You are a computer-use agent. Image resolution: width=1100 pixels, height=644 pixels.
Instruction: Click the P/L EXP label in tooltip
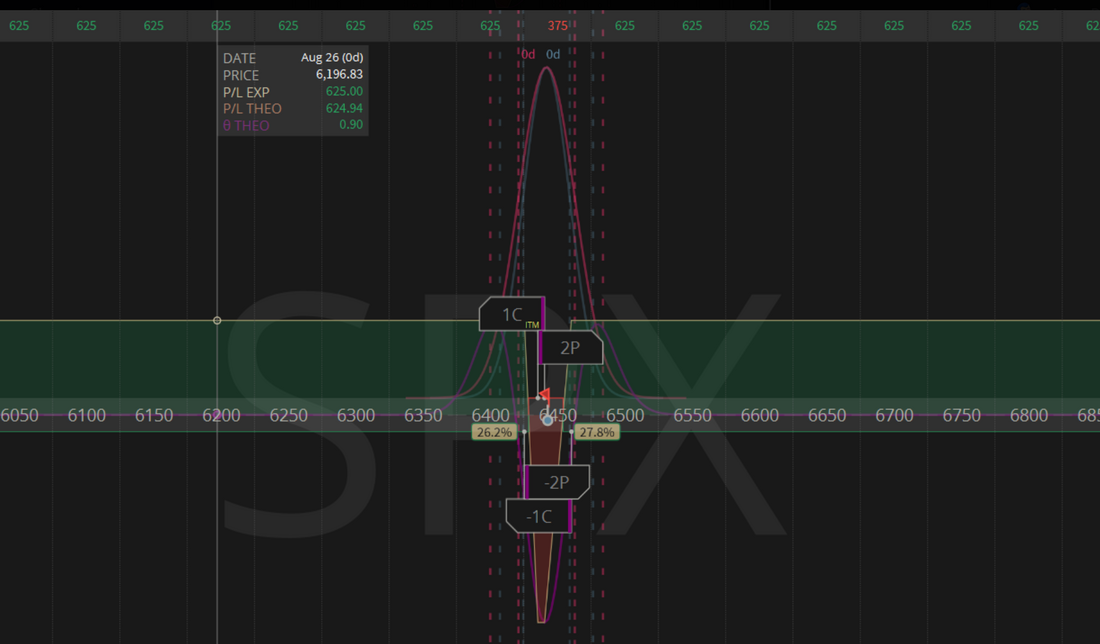click(x=246, y=92)
